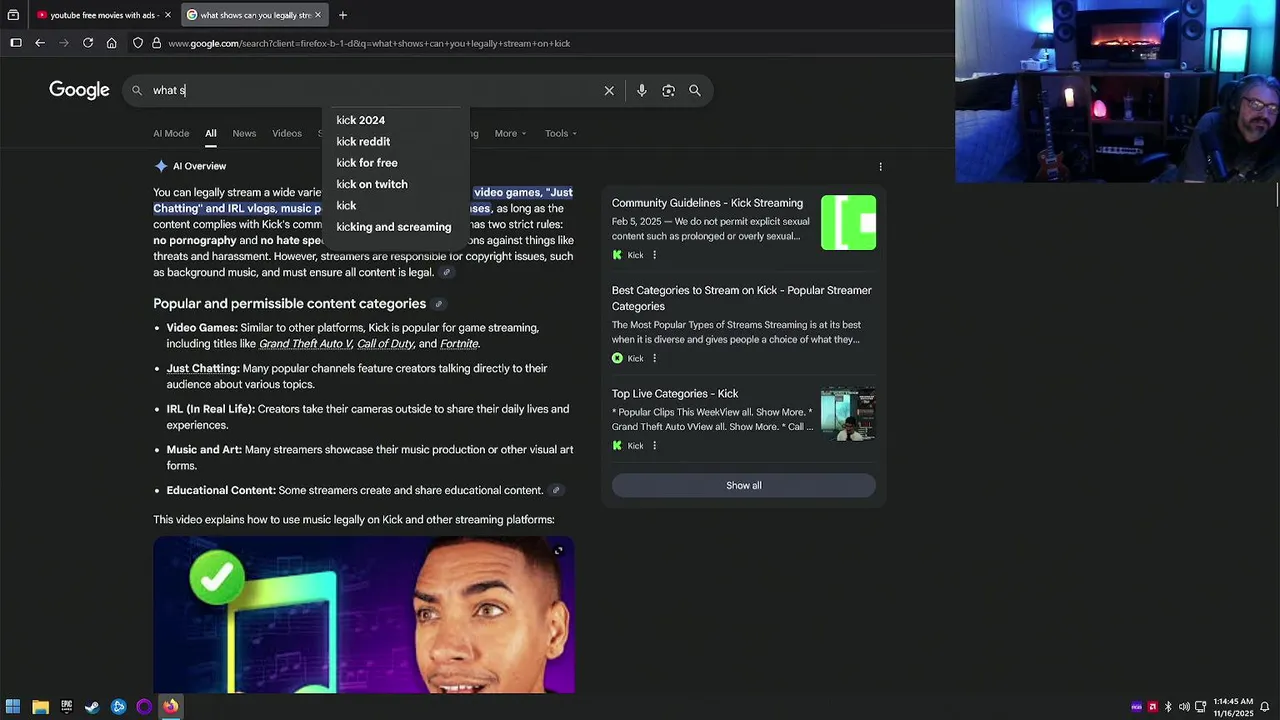The height and width of the screenshot is (720, 1280).
Task: Play the music legally on Kick video
Action: [364, 615]
